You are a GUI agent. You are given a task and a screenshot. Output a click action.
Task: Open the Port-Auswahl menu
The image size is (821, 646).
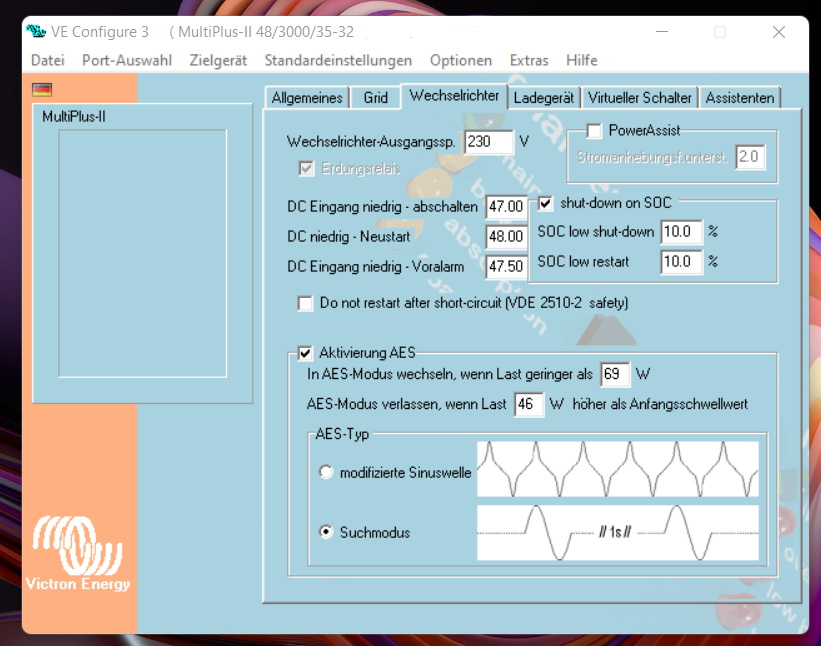(x=127, y=60)
